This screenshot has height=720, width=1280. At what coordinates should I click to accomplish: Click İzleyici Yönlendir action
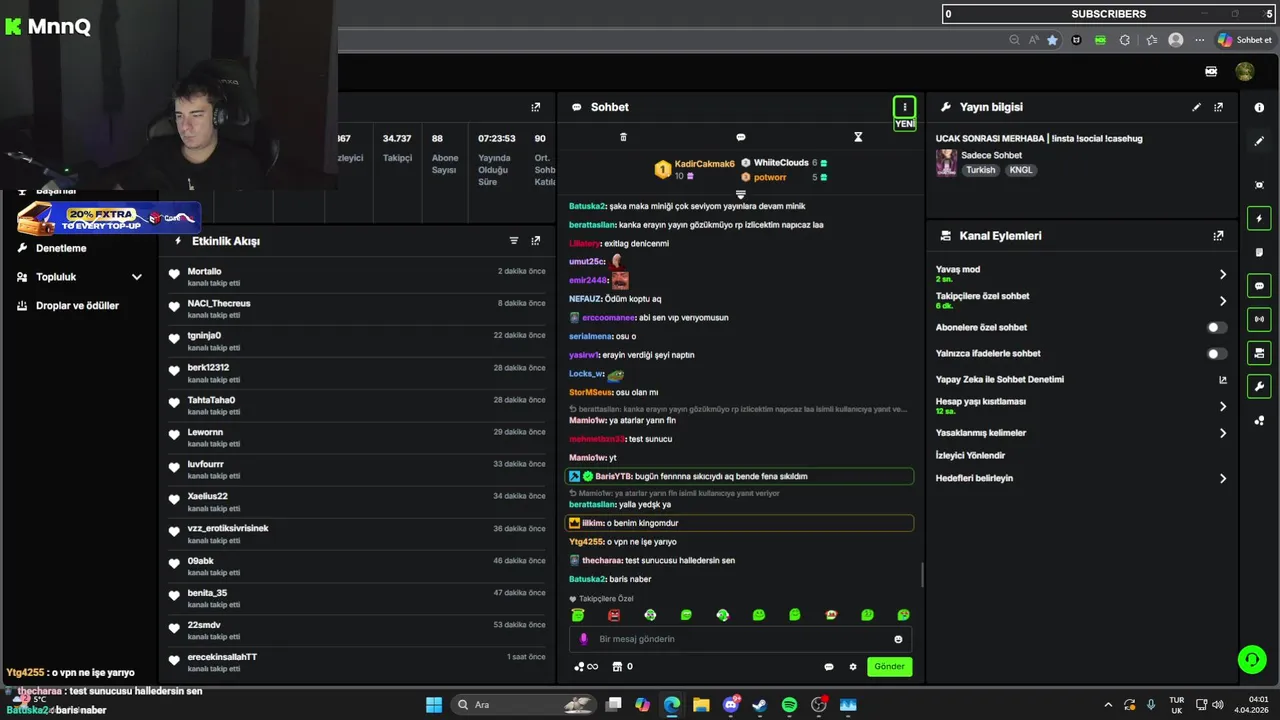pyautogui.click(x=970, y=455)
